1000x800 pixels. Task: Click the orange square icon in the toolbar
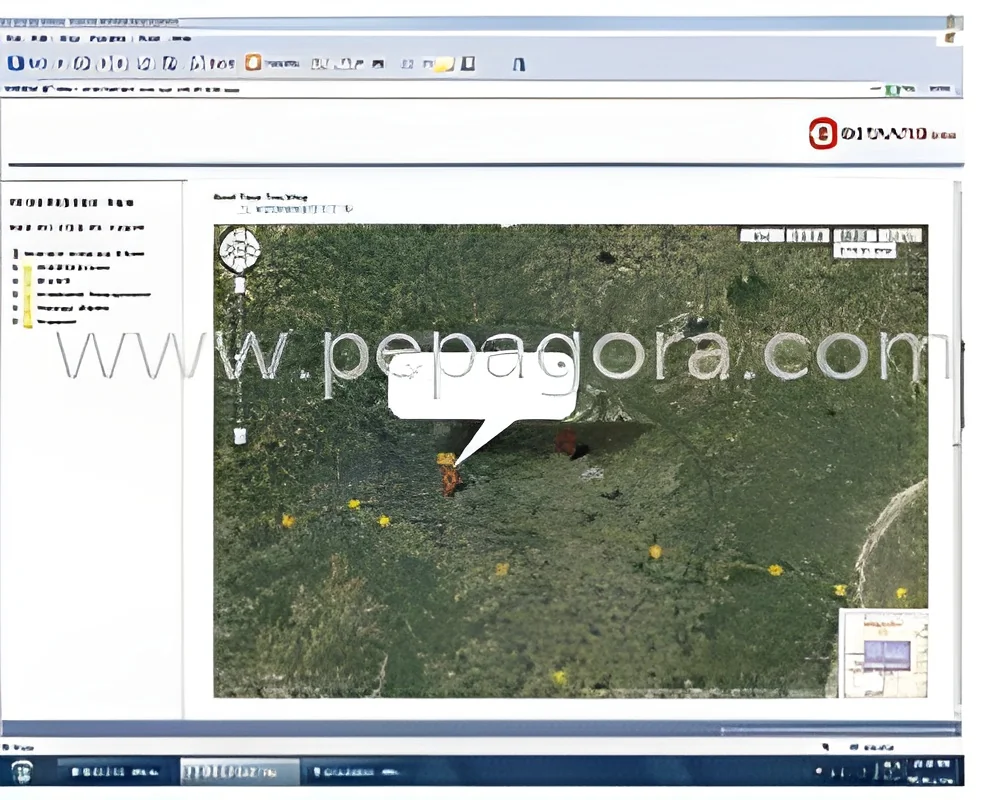253,63
